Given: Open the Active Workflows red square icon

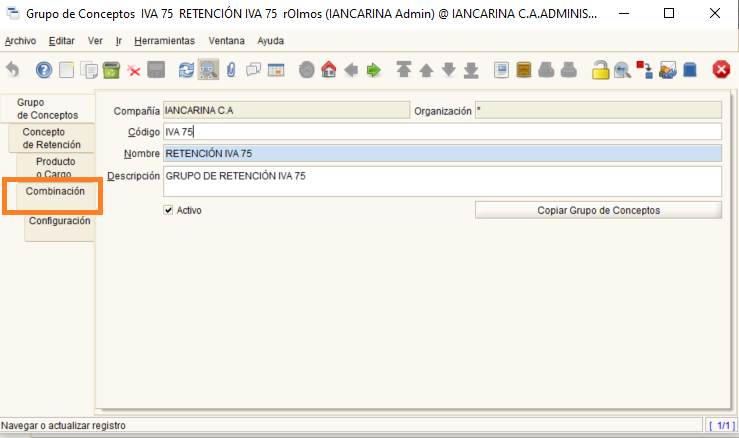Looking at the screenshot, I should pyautogui.click(x=644, y=70).
